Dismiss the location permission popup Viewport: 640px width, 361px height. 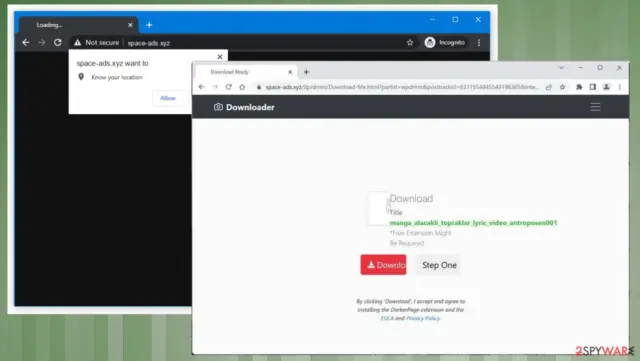pos(220,57)
